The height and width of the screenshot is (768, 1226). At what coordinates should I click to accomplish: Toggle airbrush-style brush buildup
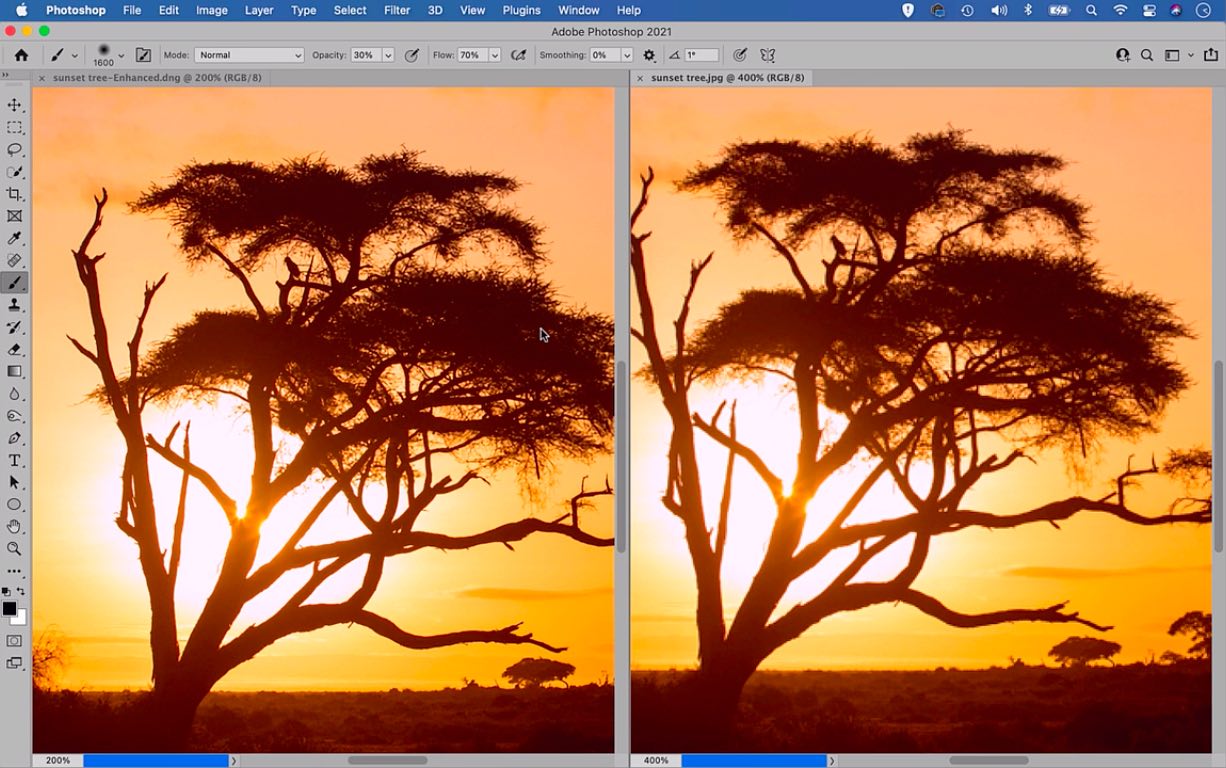(518, 55)
